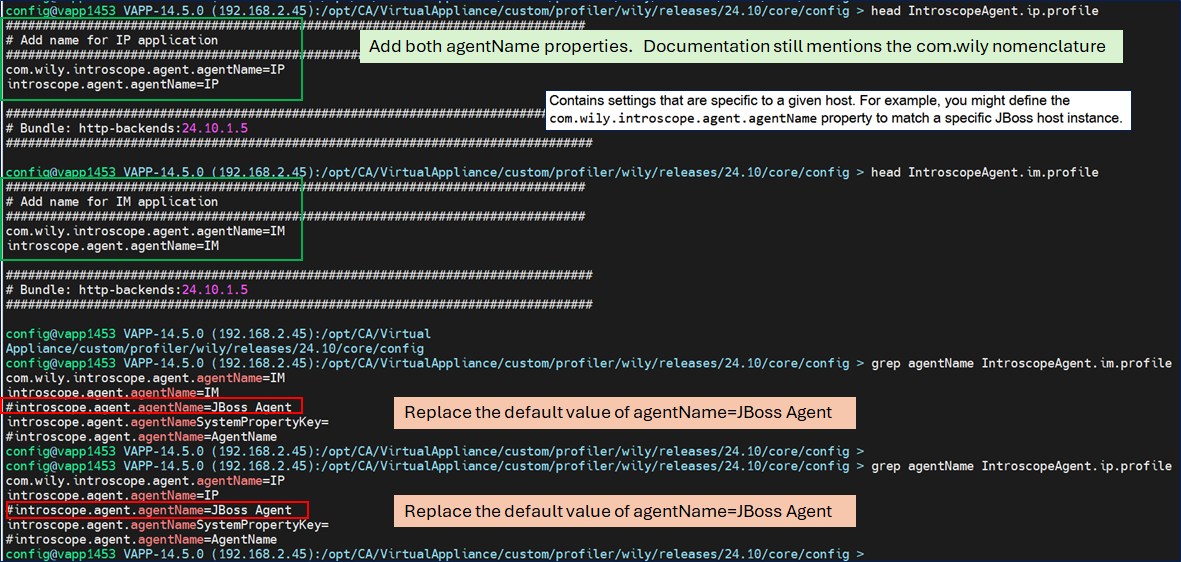Click the "com.wily.introscope.agent.agentName=IP" line in the green box
The image size is (1181, 562).
click(x=145, y=70)
